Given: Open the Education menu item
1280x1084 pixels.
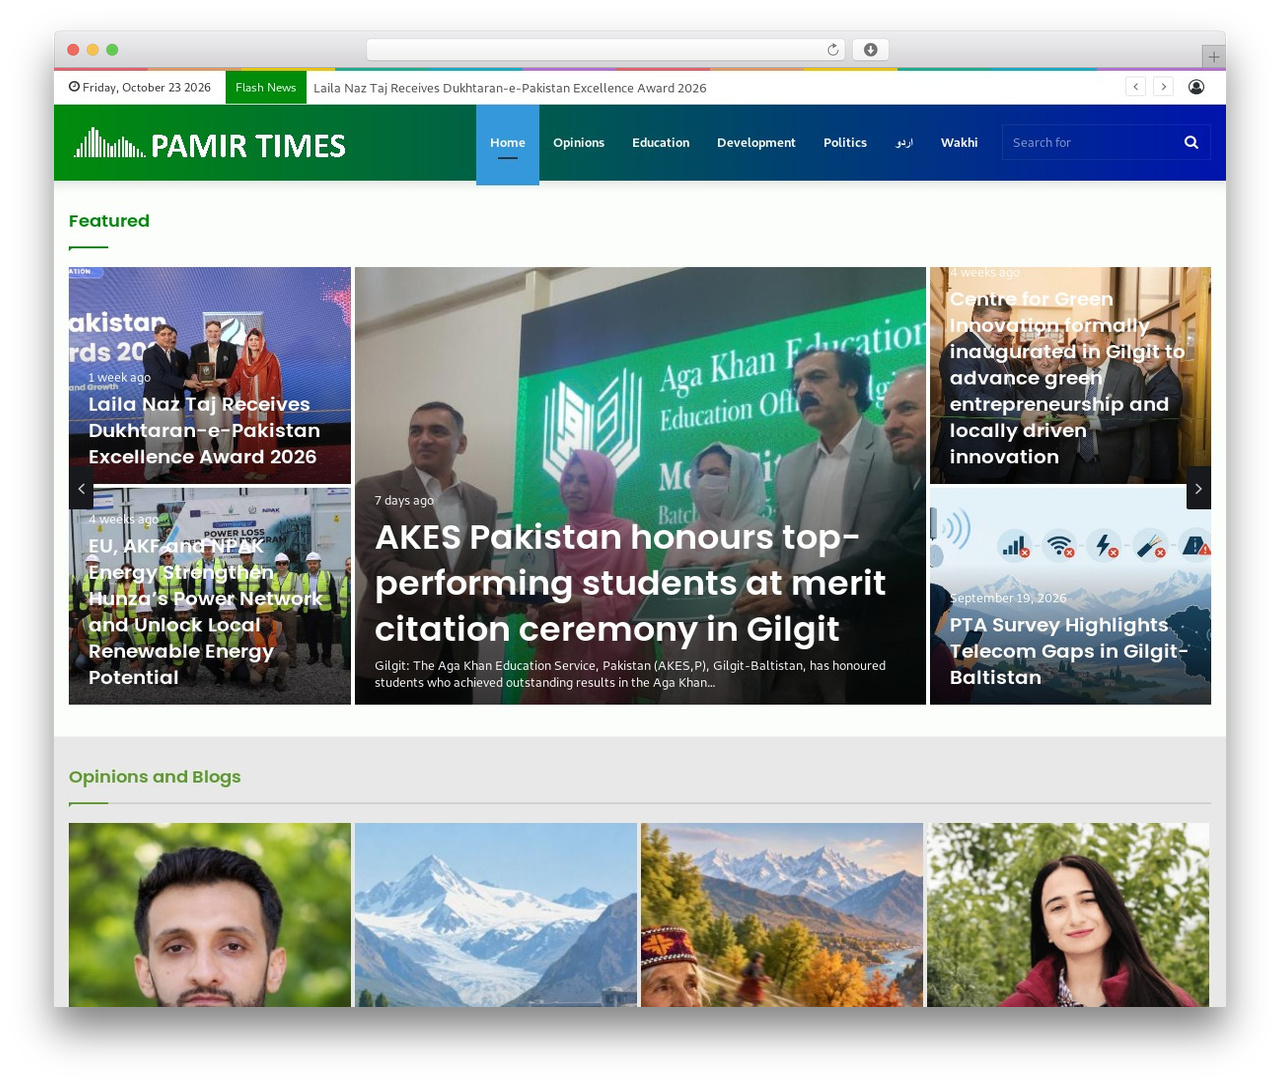Looking at the screenshot, I should point(661,143).
